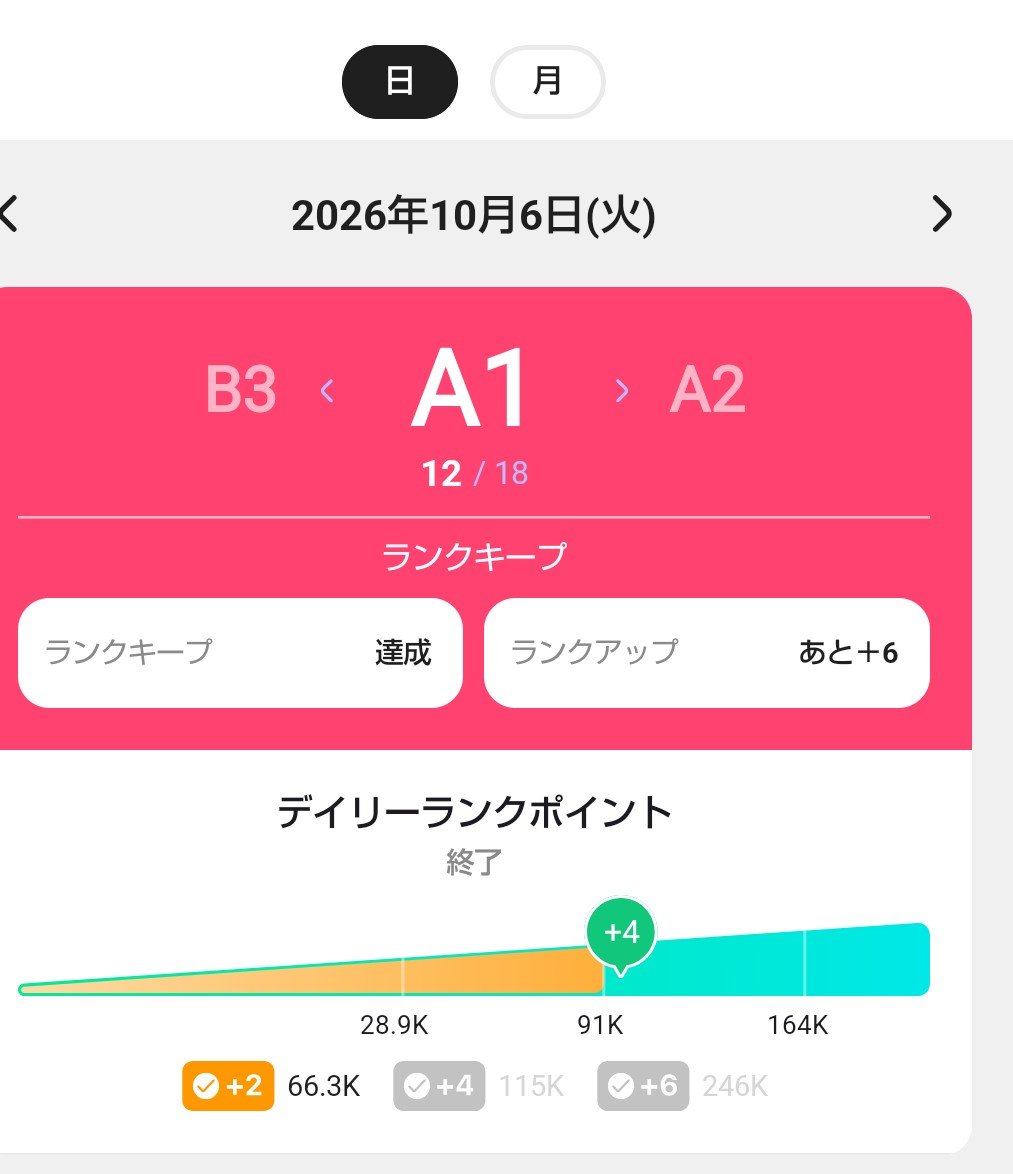This screenshot has width=1013, height=1174.
Task: Go to next day with right chevron
Action: click(942, 214)
